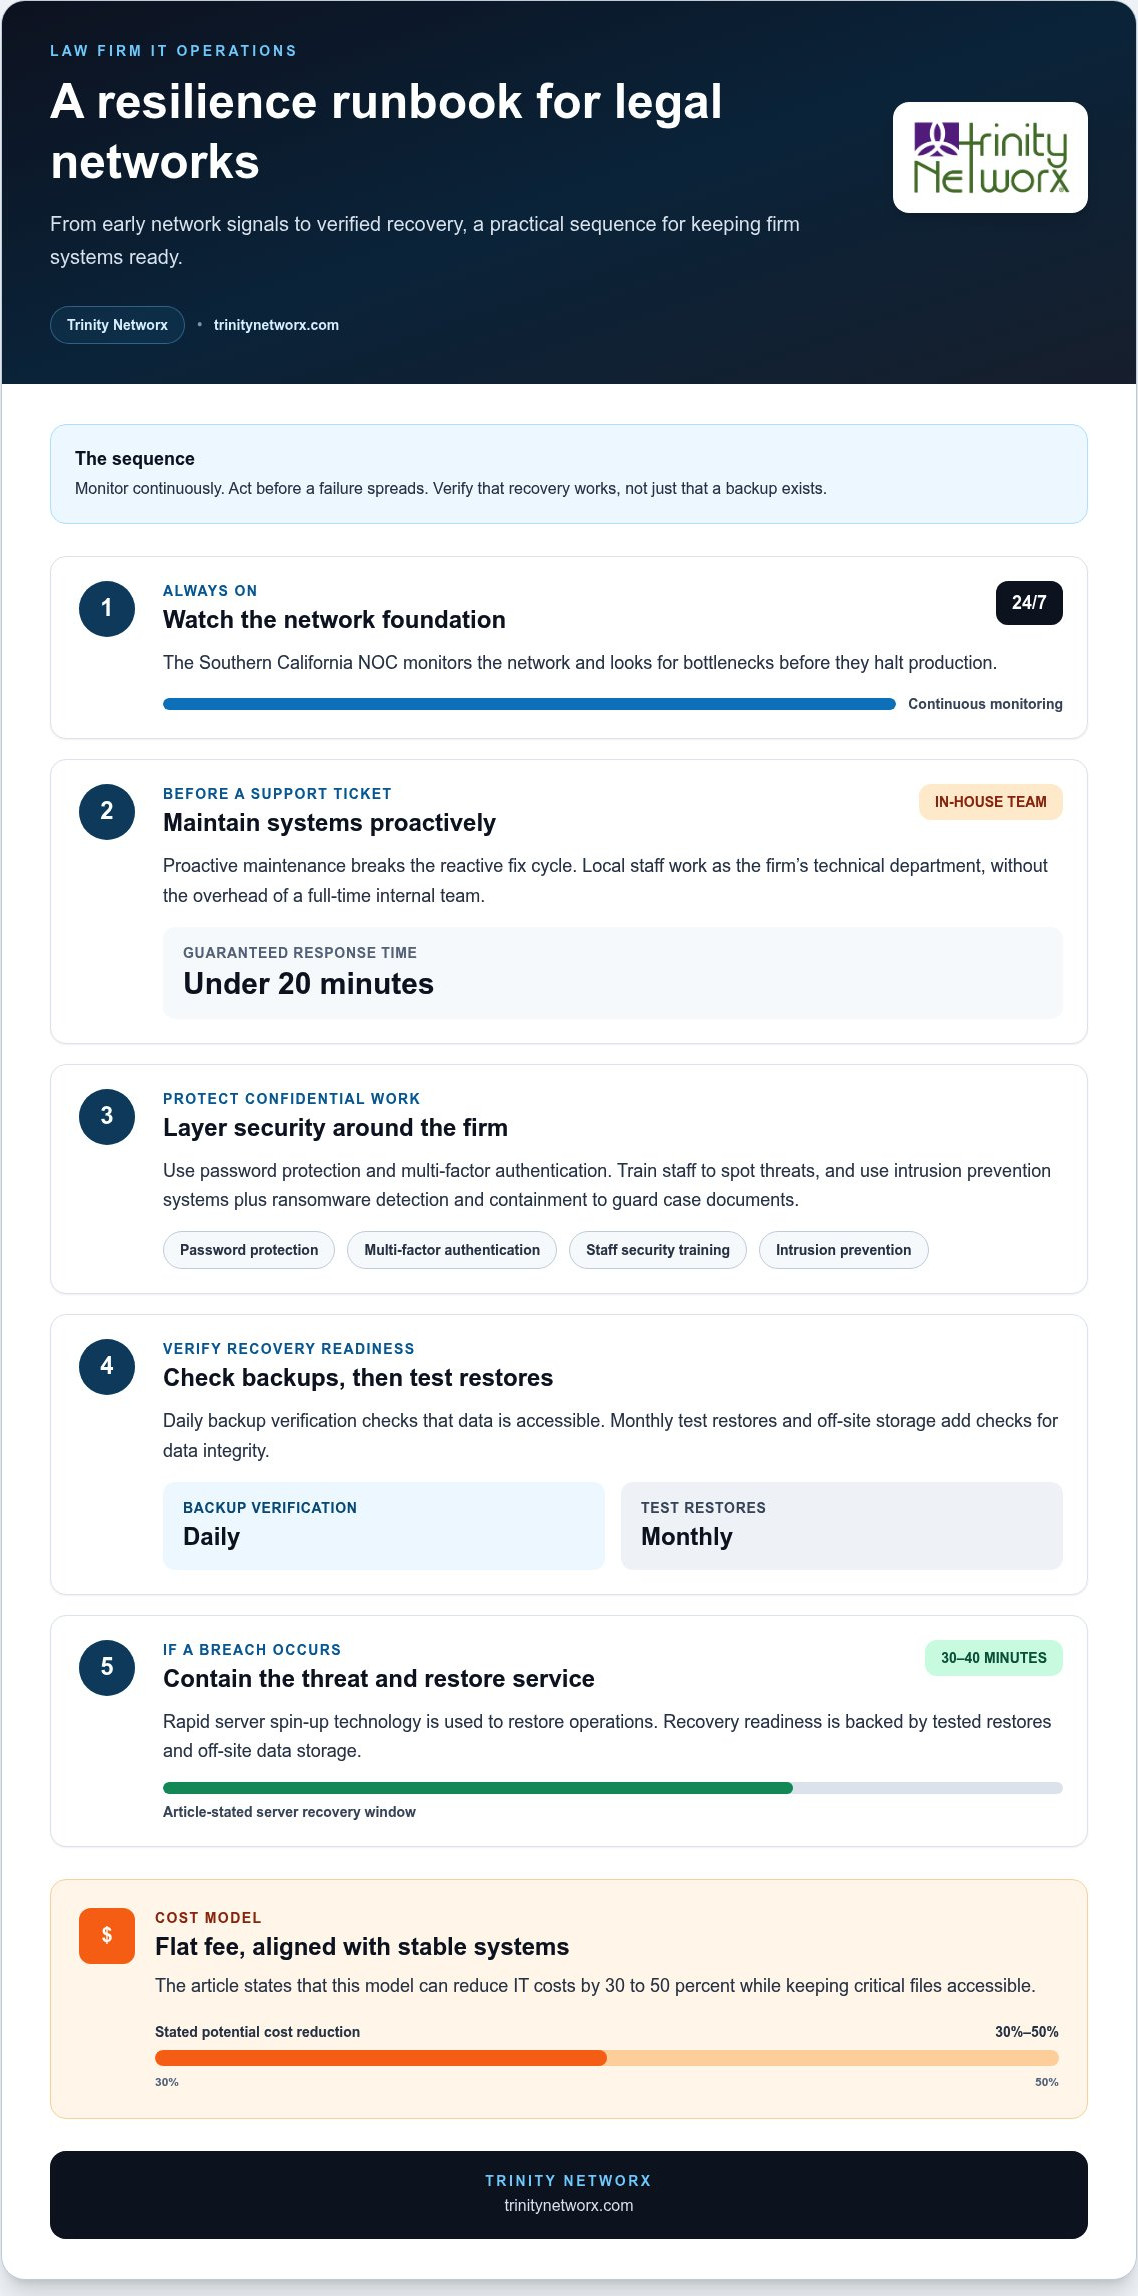Click the step 4 number circle
Screen dimensions: 1138x2296
point(107,1366)
